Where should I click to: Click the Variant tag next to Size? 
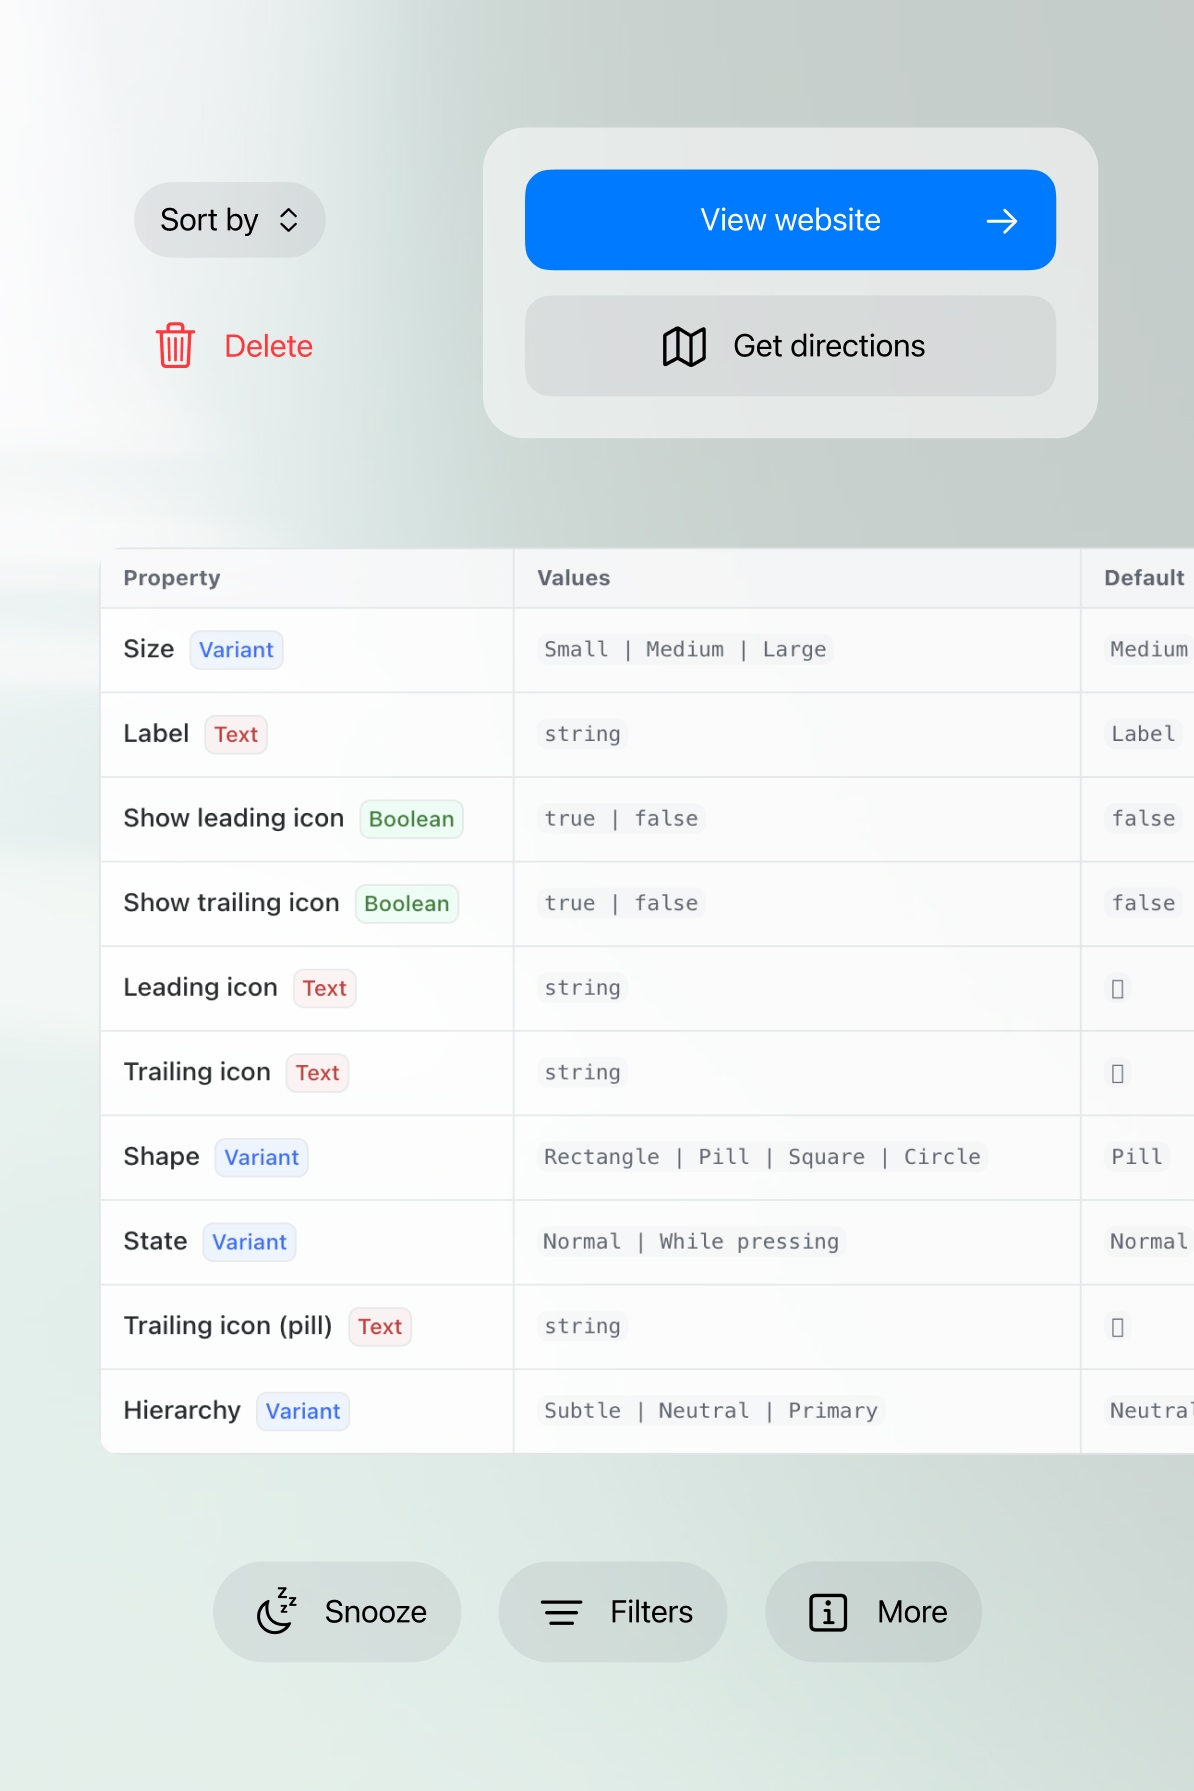[236, 650]
